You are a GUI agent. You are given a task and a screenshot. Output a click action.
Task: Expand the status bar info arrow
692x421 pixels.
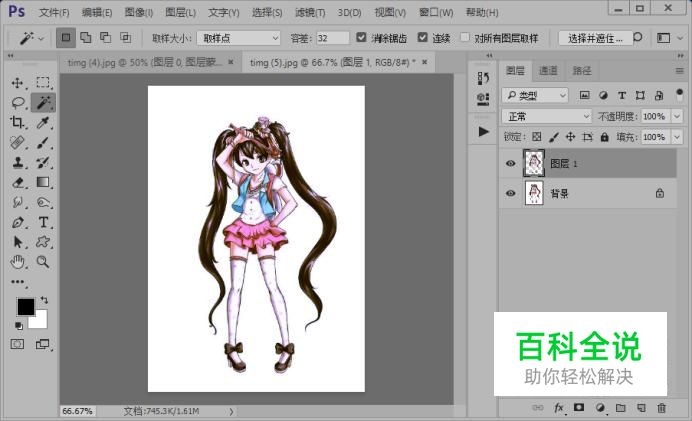coord(231,411)
